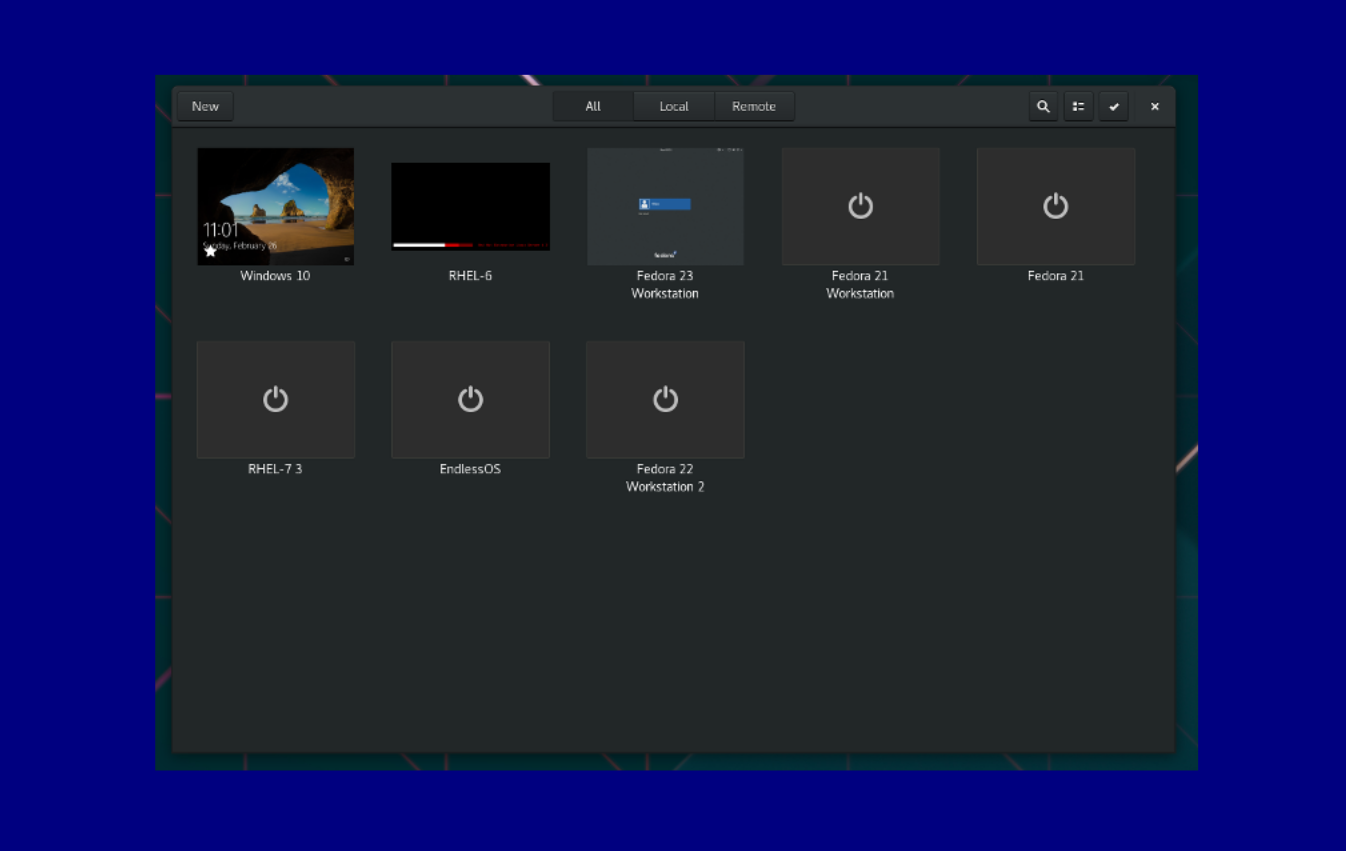Open the Fedora 23 Workstation thumbnail
The width and height of the screenshot is (1346, 851).
(x=665, y=206)
